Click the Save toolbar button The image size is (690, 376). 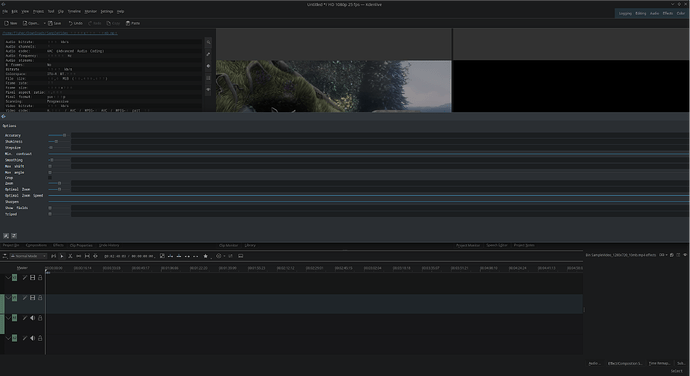click(x=55, y=23)
